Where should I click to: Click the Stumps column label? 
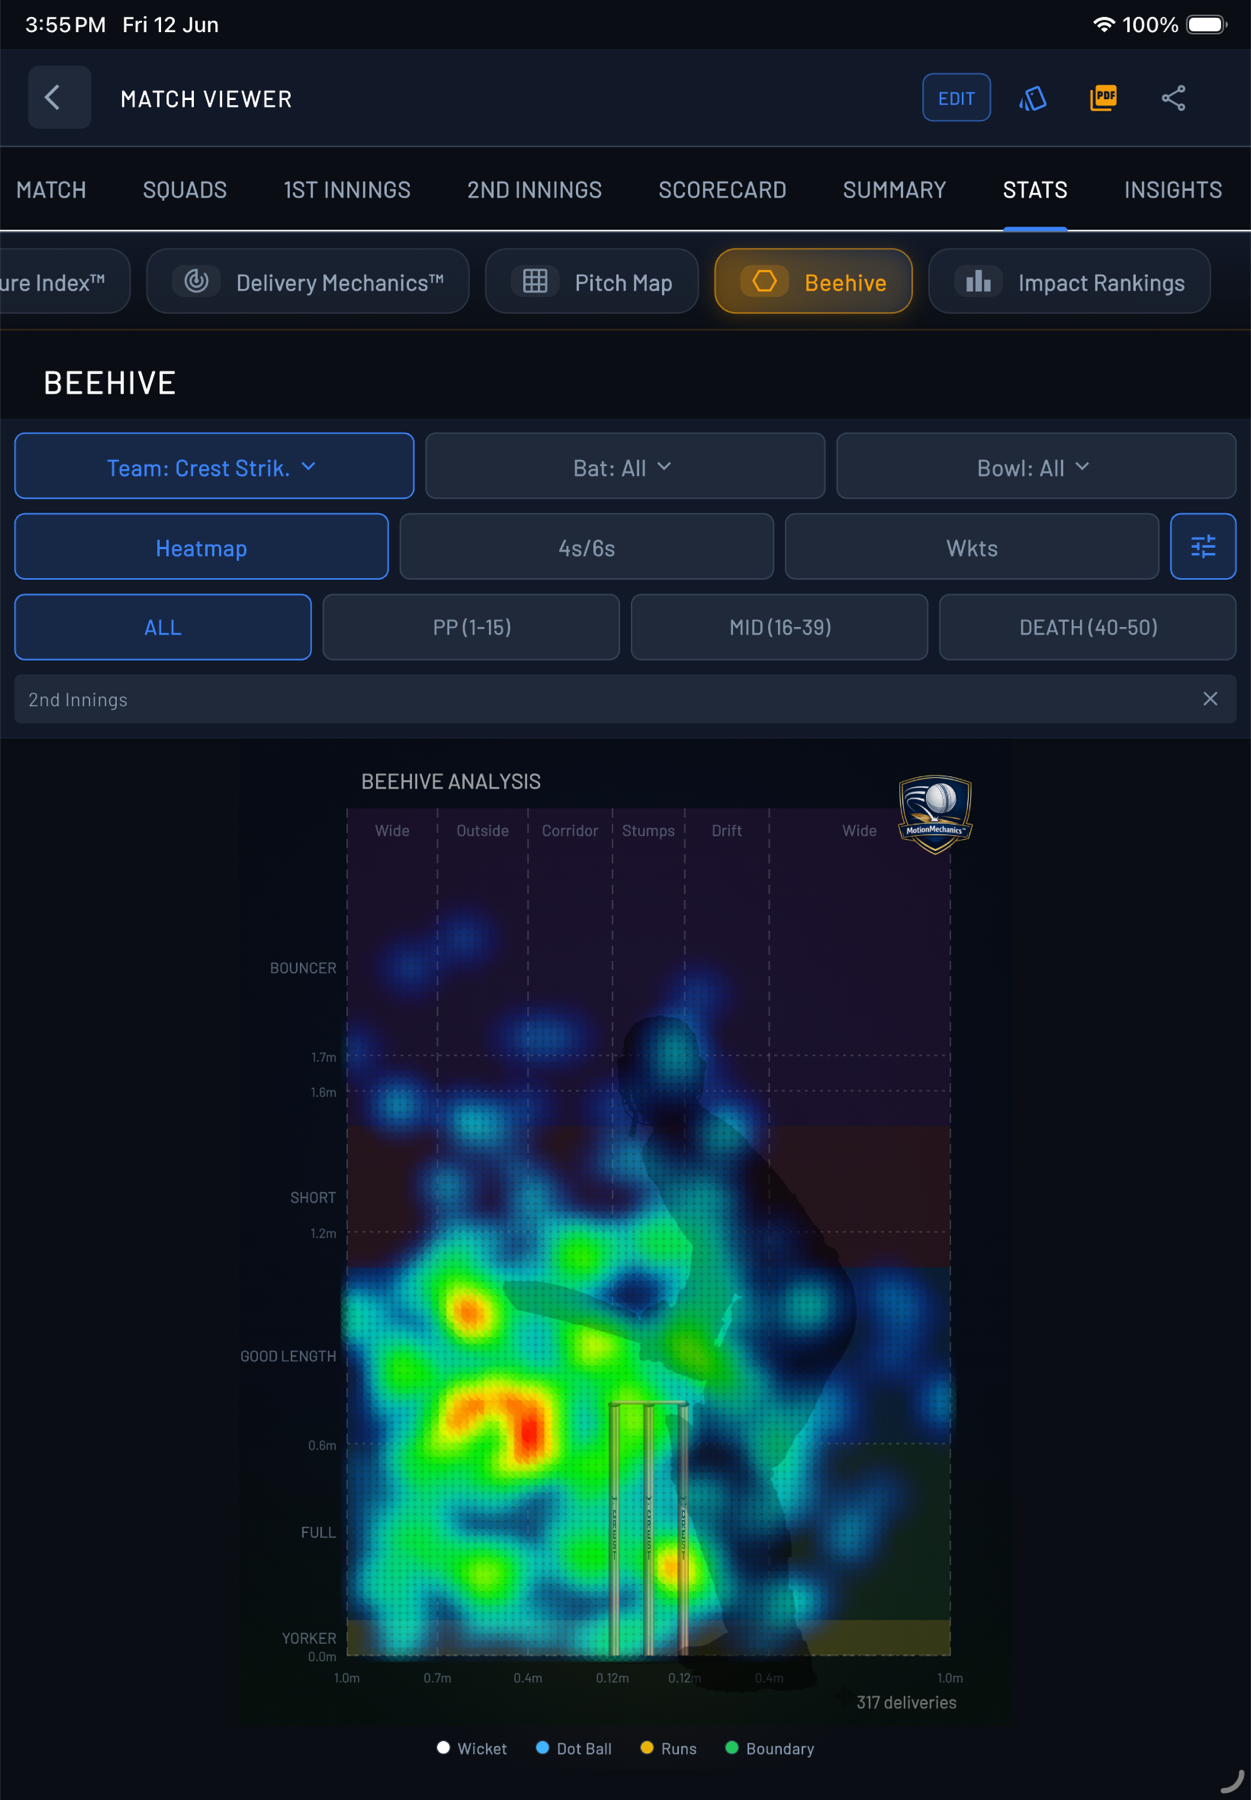[648, 831]
